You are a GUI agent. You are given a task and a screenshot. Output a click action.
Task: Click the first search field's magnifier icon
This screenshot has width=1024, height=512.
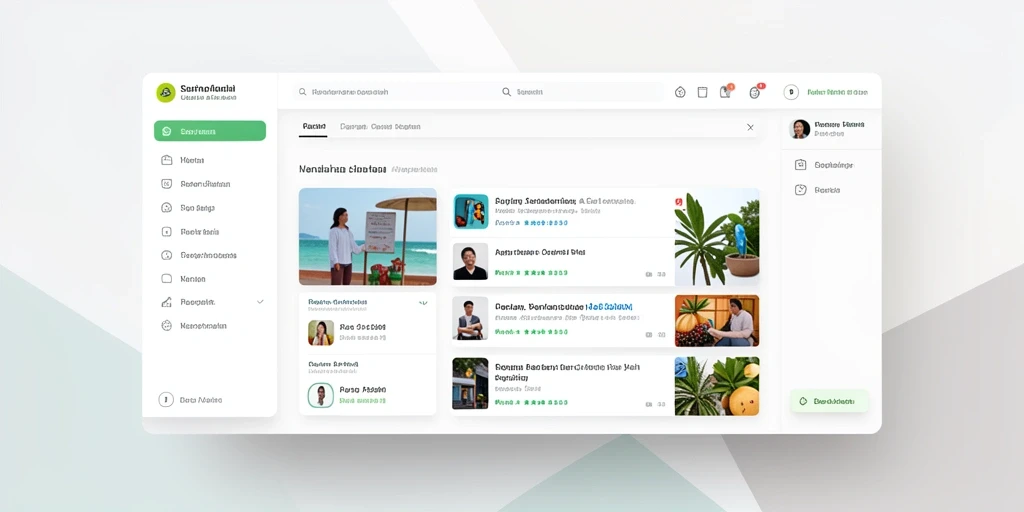click(x=302, y=92)
